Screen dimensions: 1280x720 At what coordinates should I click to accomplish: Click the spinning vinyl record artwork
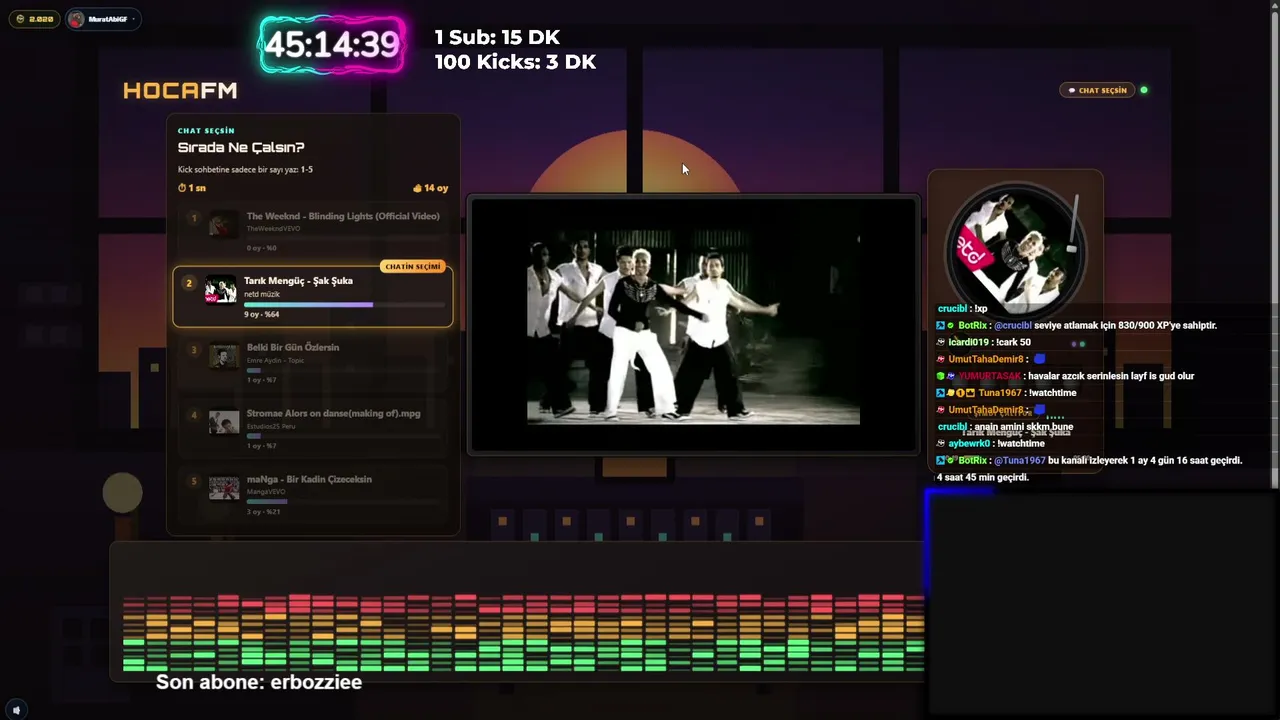(1014, 250)
